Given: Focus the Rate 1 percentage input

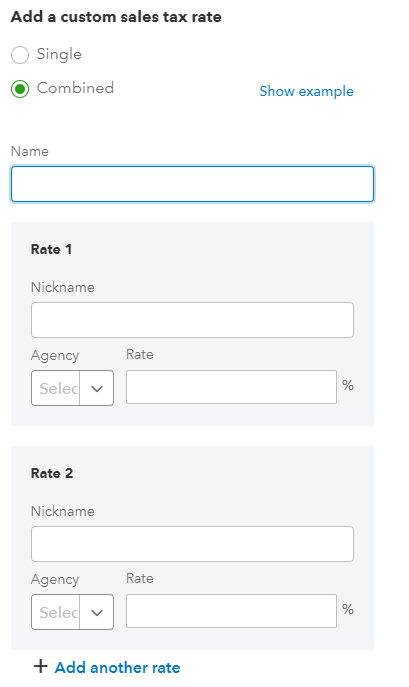Looking at the screenshot, I should pos(231,387).
